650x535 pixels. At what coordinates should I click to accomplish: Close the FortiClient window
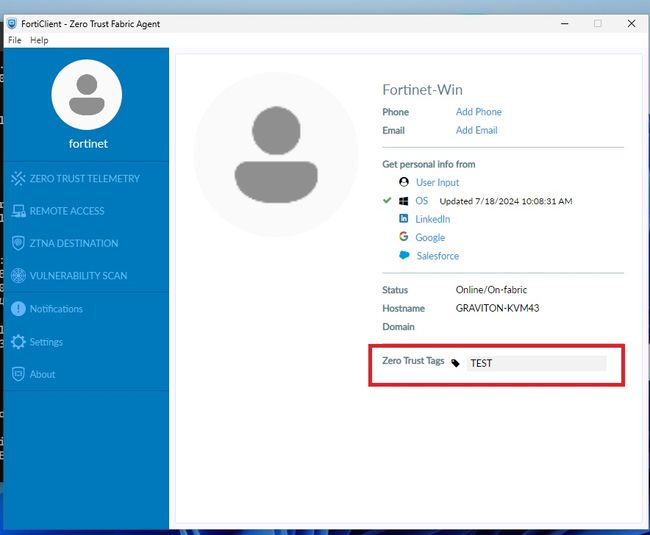[631, 24]
